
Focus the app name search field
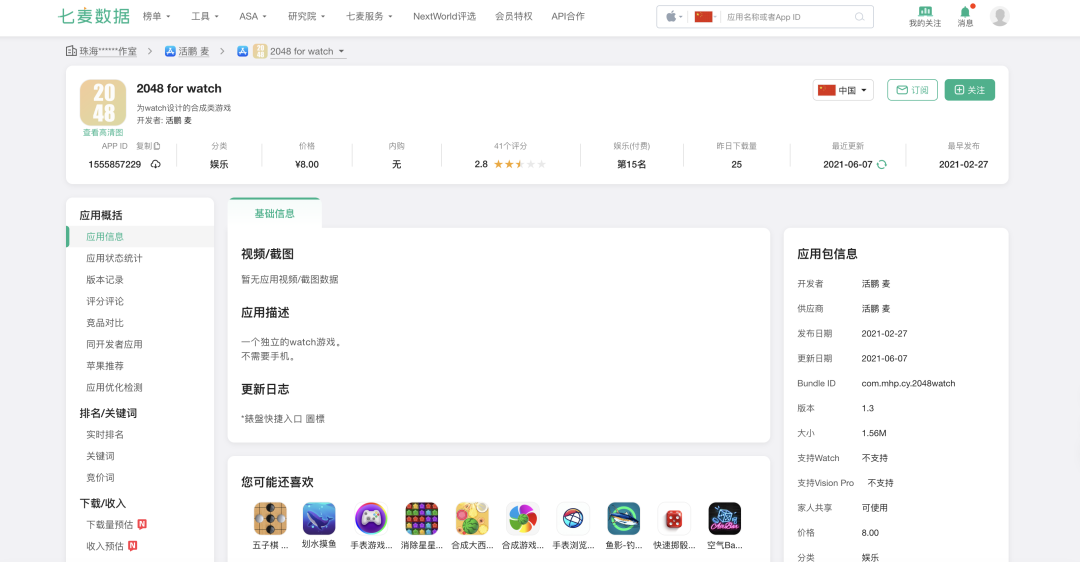click(x=789, y=17)
